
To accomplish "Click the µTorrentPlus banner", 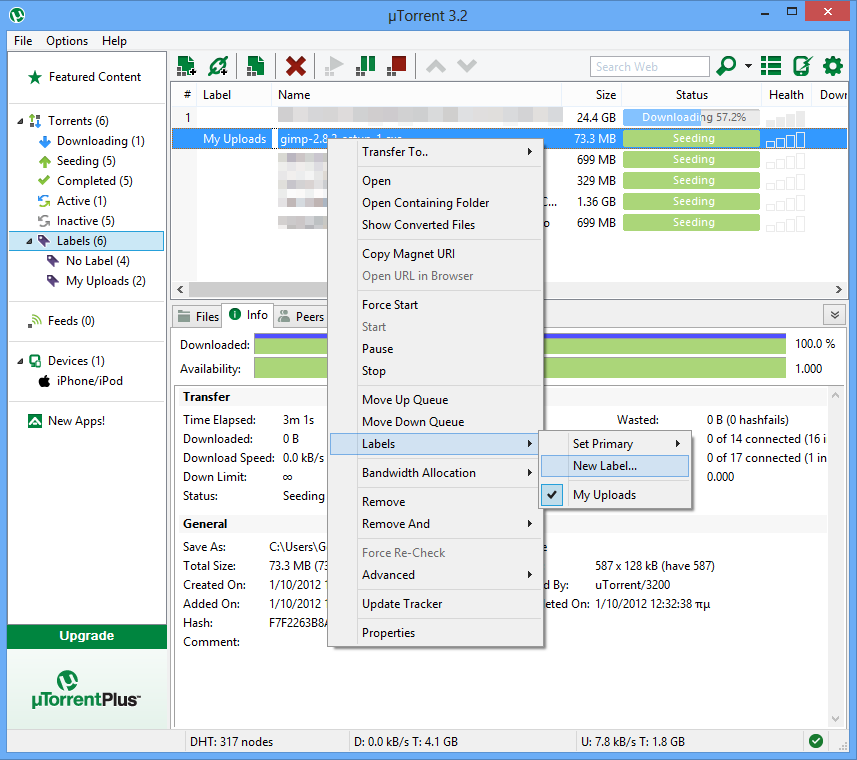I will [x=87, y=689].
